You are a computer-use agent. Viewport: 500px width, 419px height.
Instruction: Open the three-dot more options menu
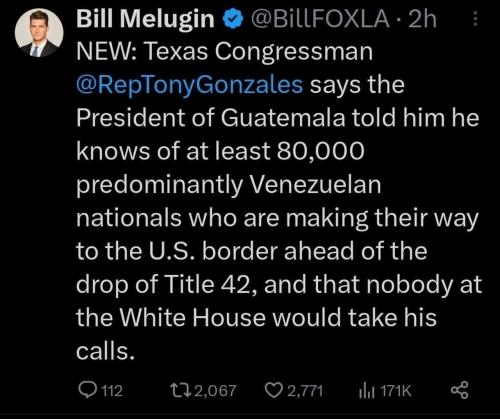click(x=476, y=19)
